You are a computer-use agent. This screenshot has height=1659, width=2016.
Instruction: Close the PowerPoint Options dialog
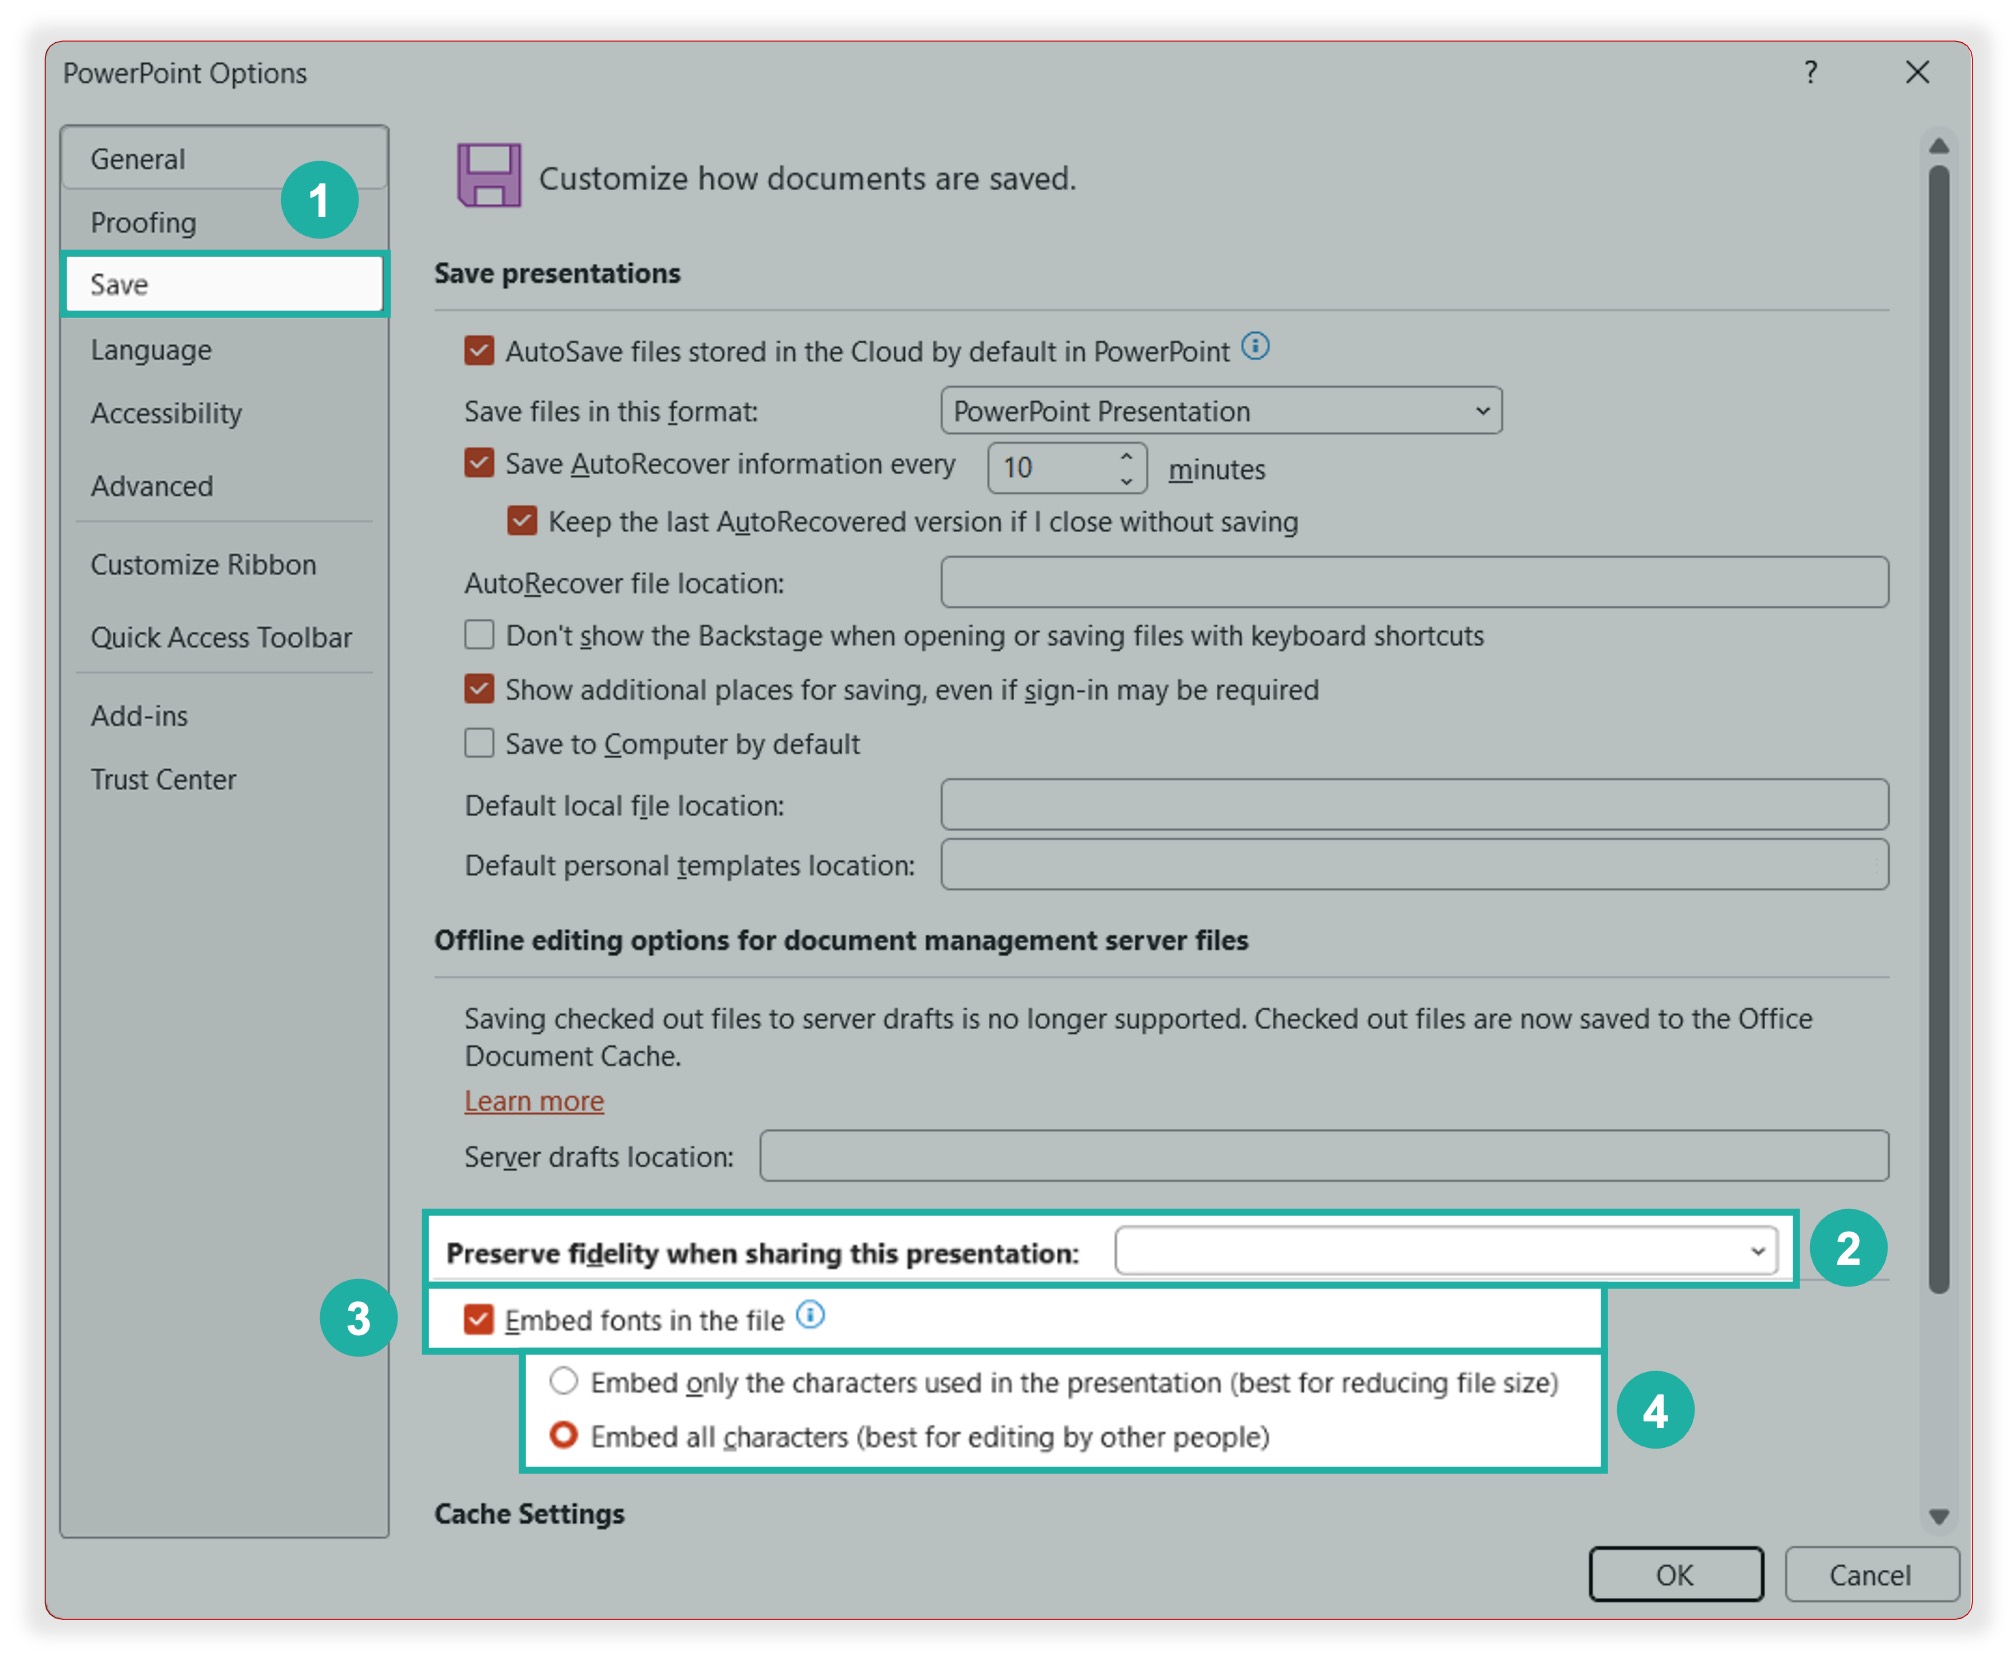[x=1917, y=72]
